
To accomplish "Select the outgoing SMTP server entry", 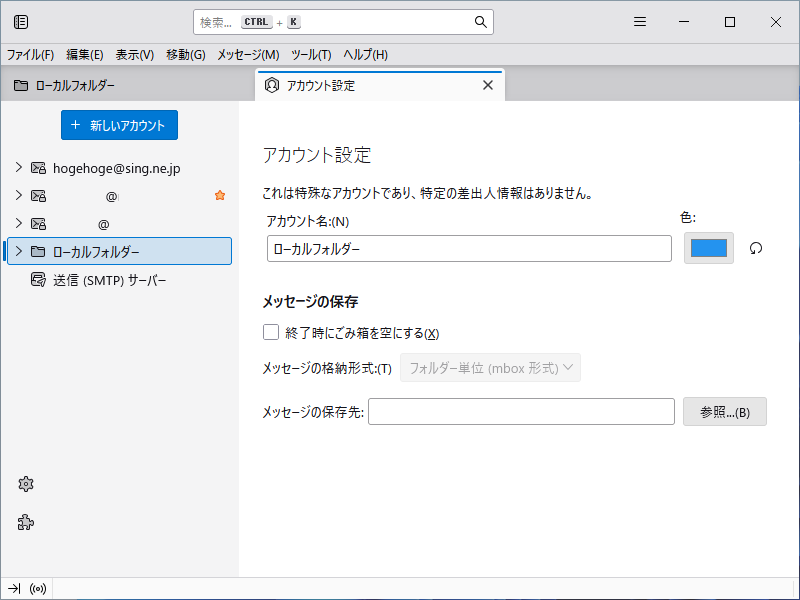I will (109, 280).
